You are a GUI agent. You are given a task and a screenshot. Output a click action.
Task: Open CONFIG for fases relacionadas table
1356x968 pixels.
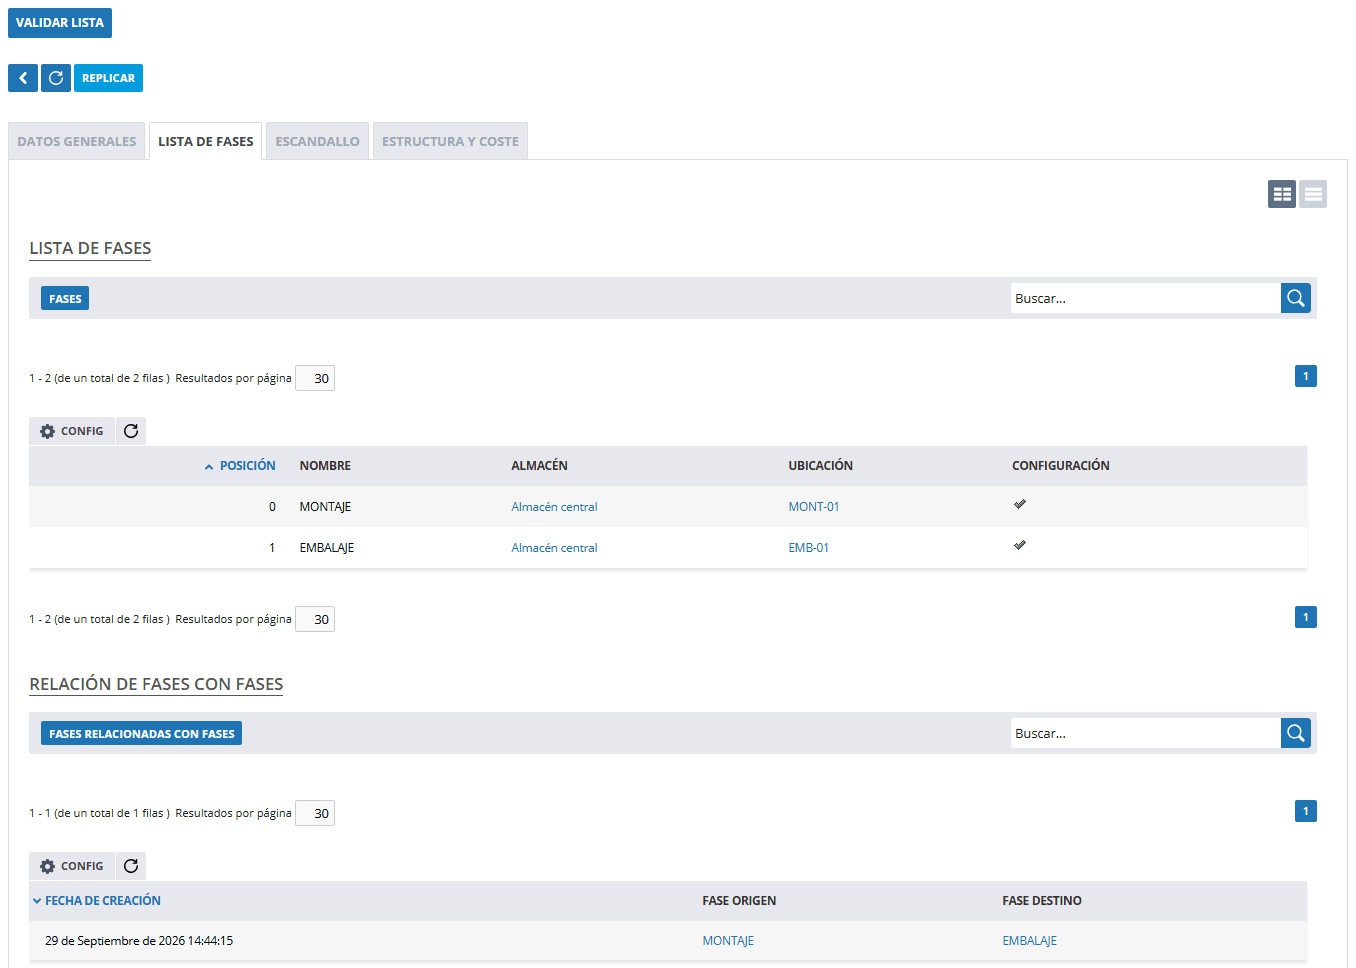click(72, 866)
